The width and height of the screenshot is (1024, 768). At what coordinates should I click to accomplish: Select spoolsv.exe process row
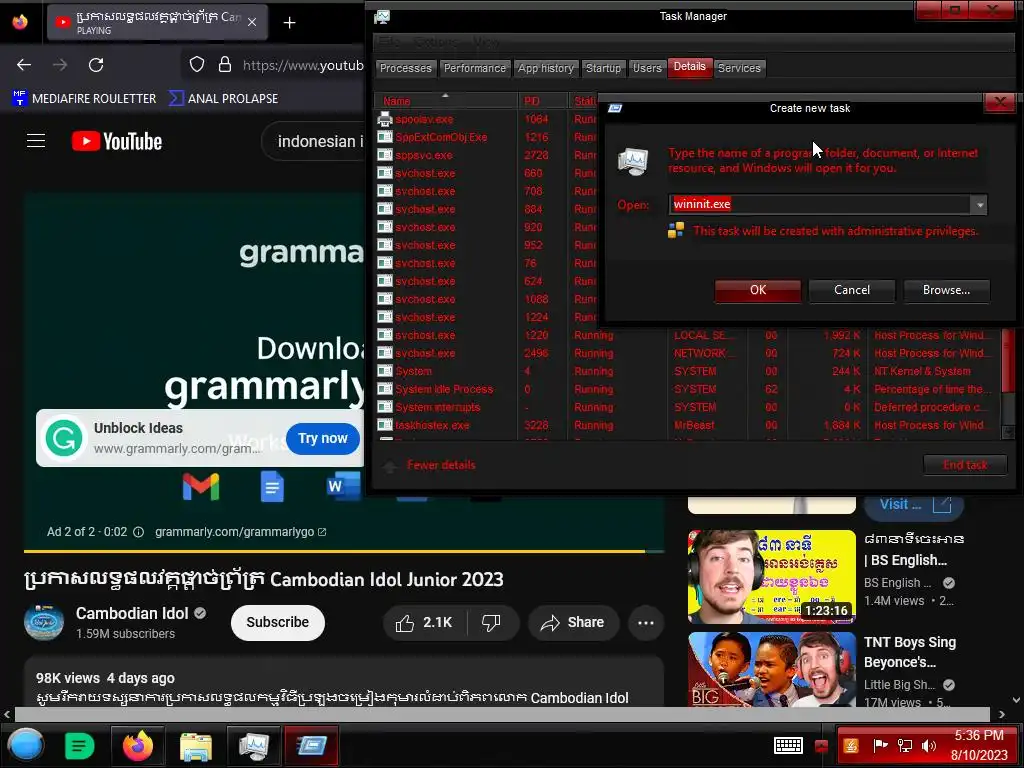coord(486,120)
